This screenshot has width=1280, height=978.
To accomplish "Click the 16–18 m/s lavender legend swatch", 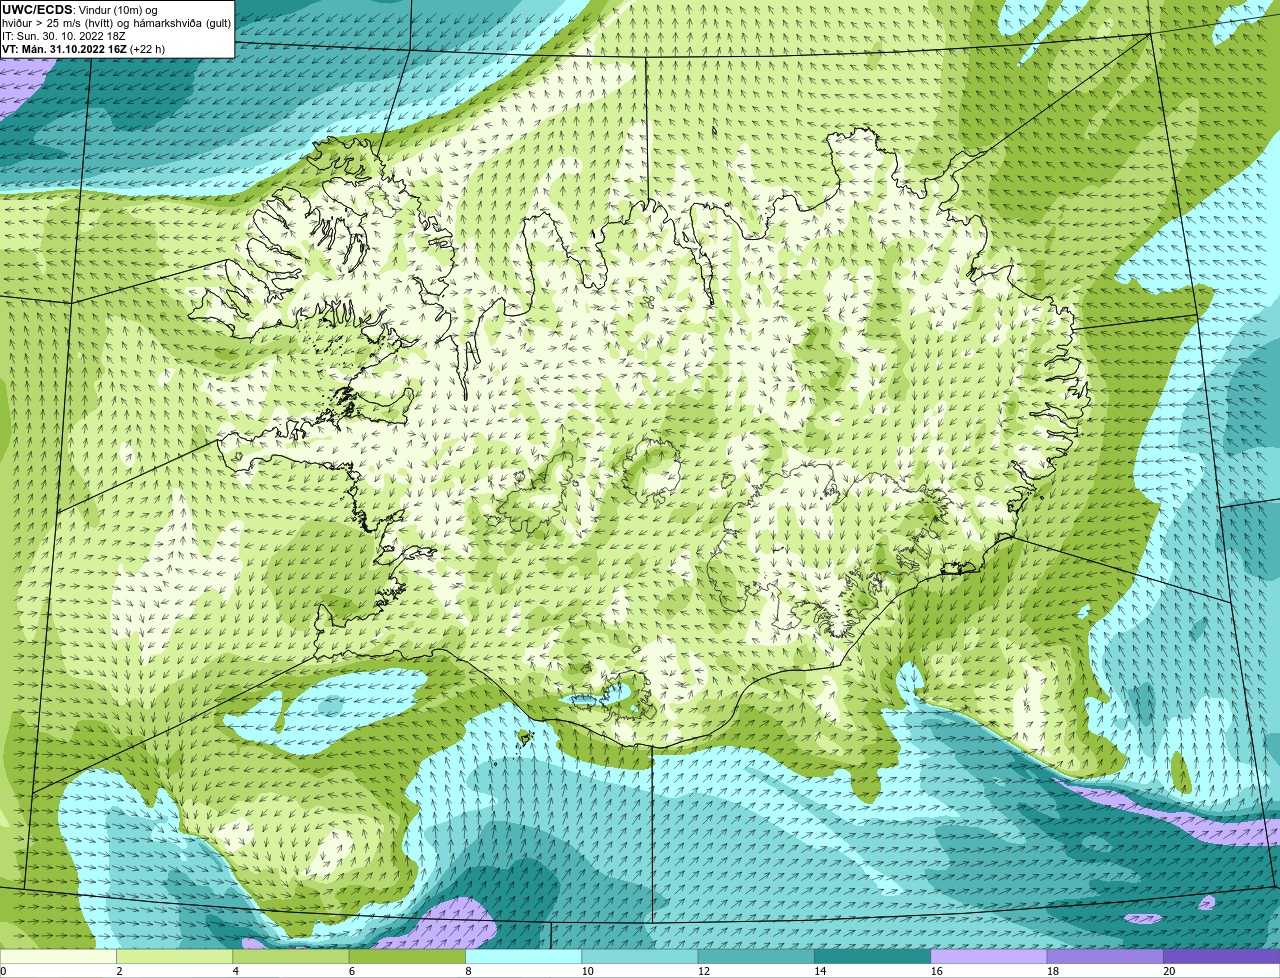I will [989, 956].
